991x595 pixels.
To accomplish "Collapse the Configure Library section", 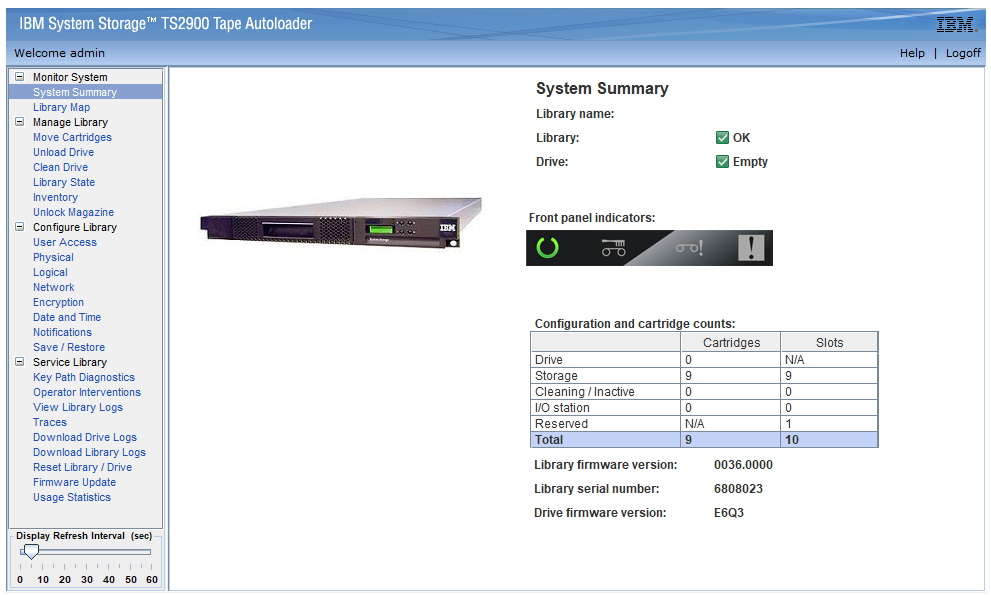I will [x=20, y=226].
